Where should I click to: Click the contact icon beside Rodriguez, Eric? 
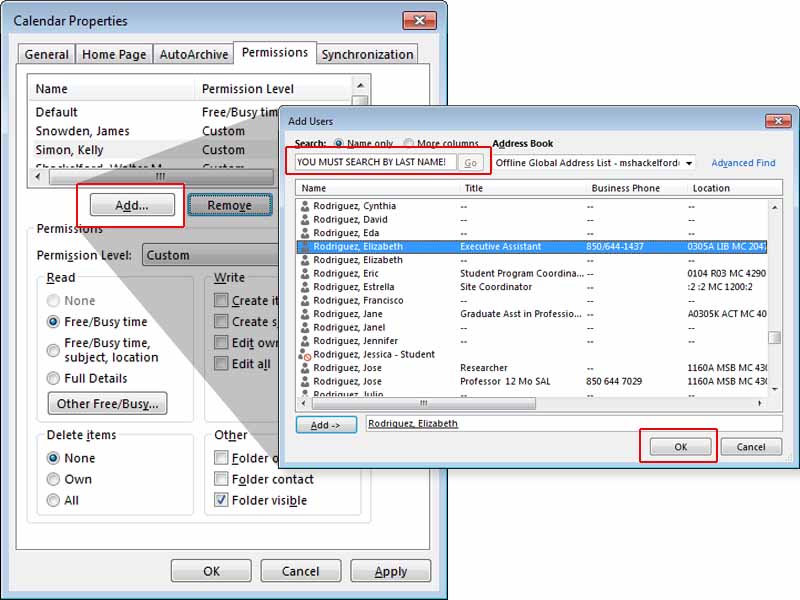tap(306, 273)
